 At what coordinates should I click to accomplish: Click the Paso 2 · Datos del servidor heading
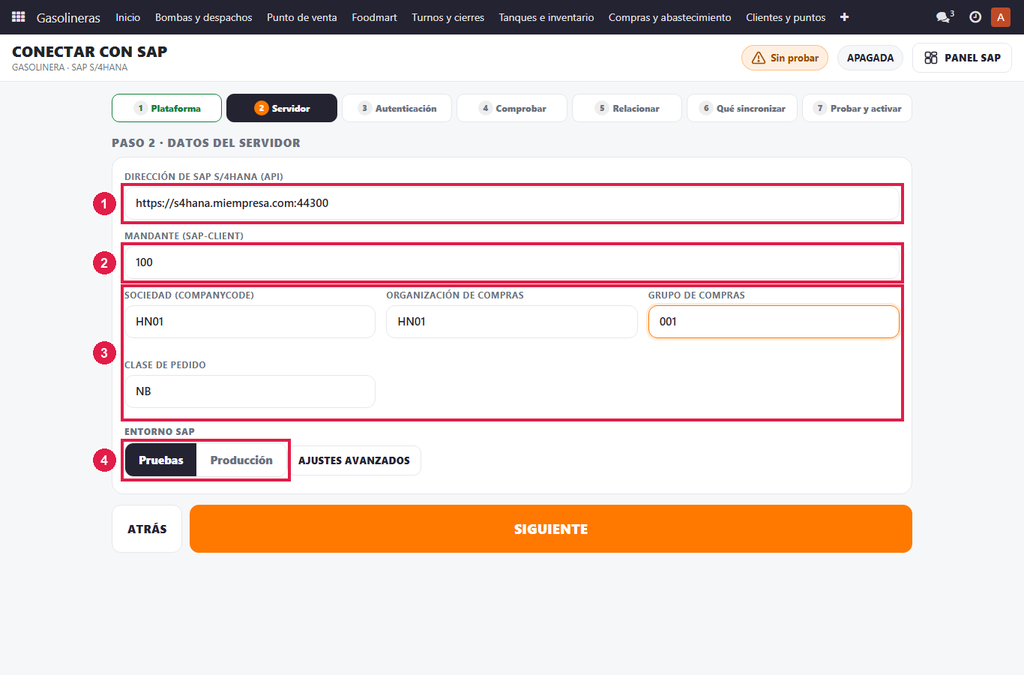pos(206,143)
